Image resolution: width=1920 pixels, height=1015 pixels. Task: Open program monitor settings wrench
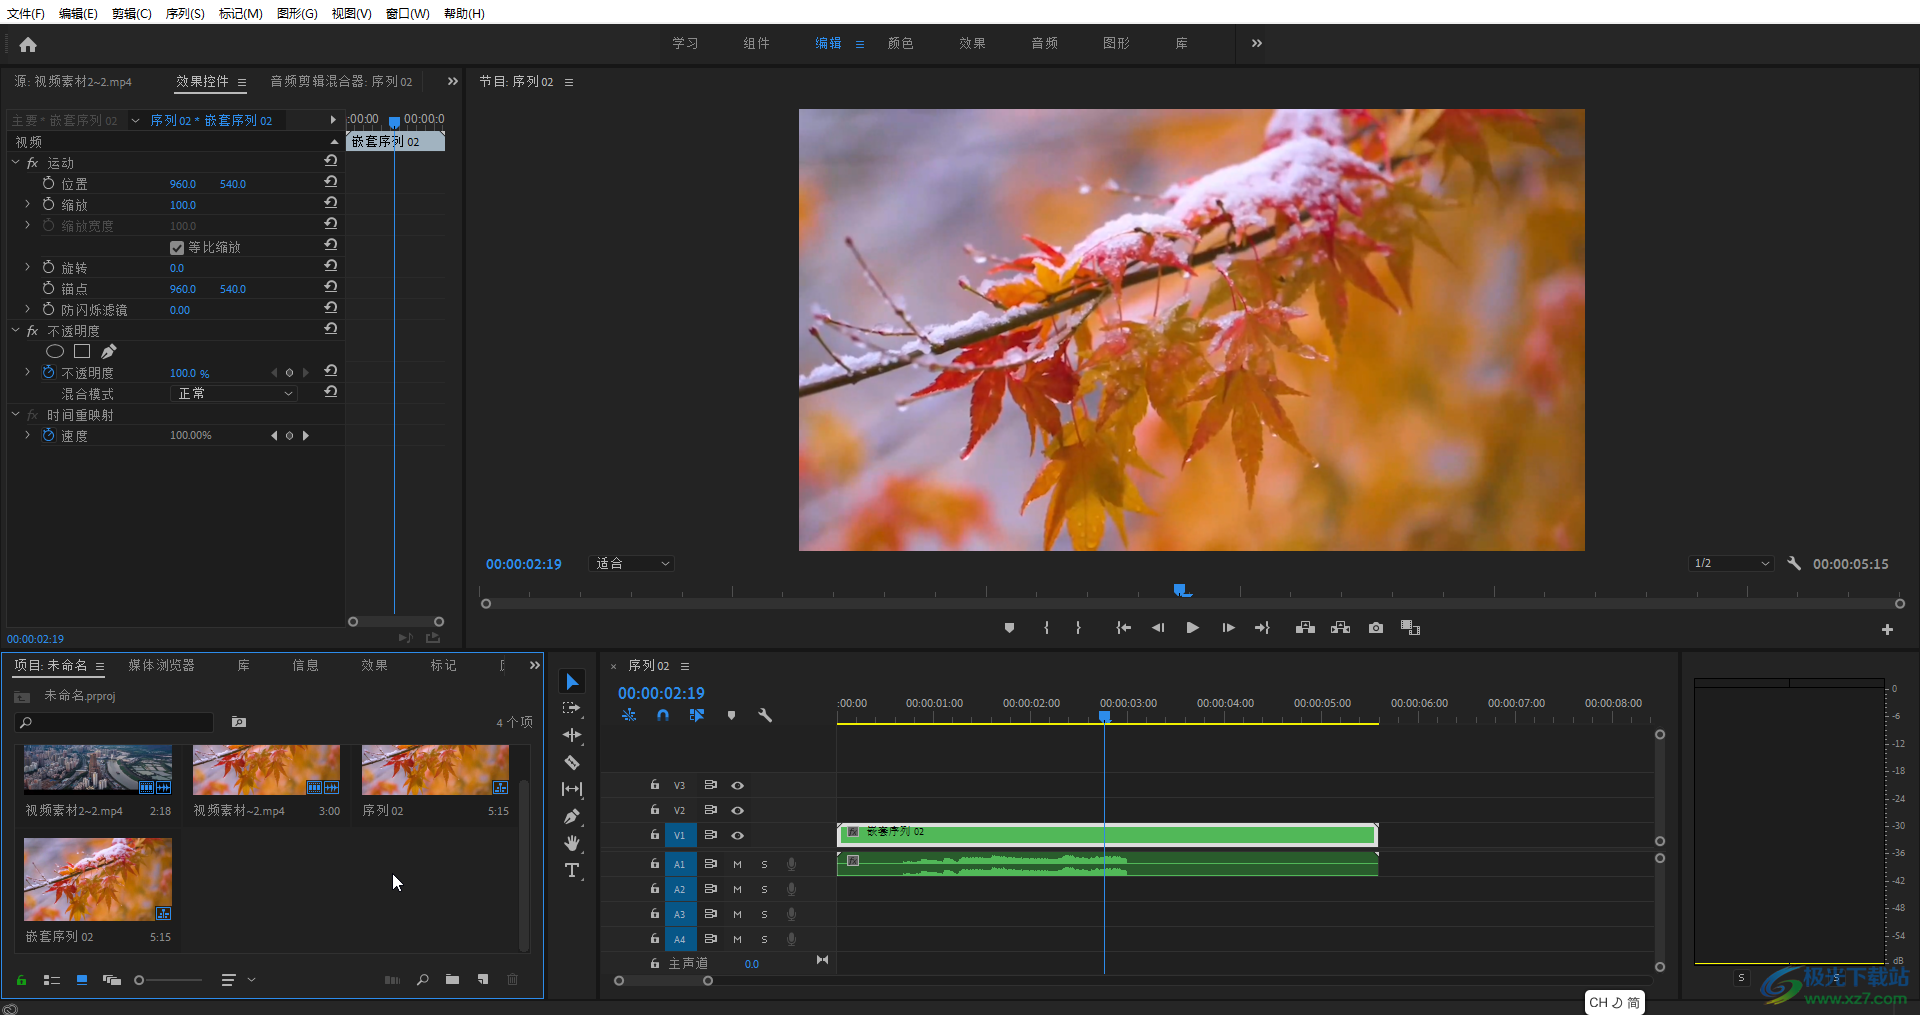click(x=1794, y=564)
